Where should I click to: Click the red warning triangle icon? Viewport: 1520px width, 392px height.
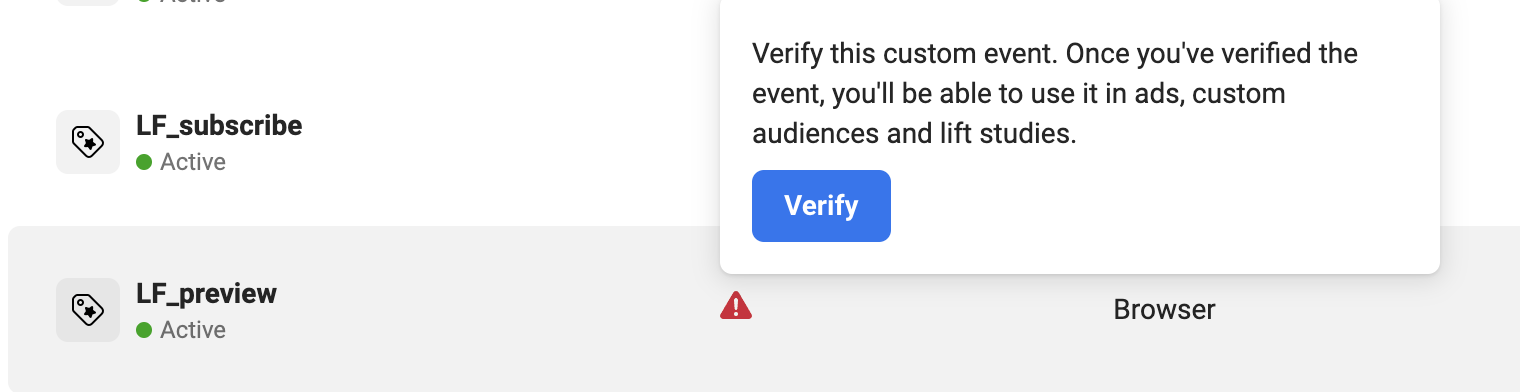[x=736, y=306]
